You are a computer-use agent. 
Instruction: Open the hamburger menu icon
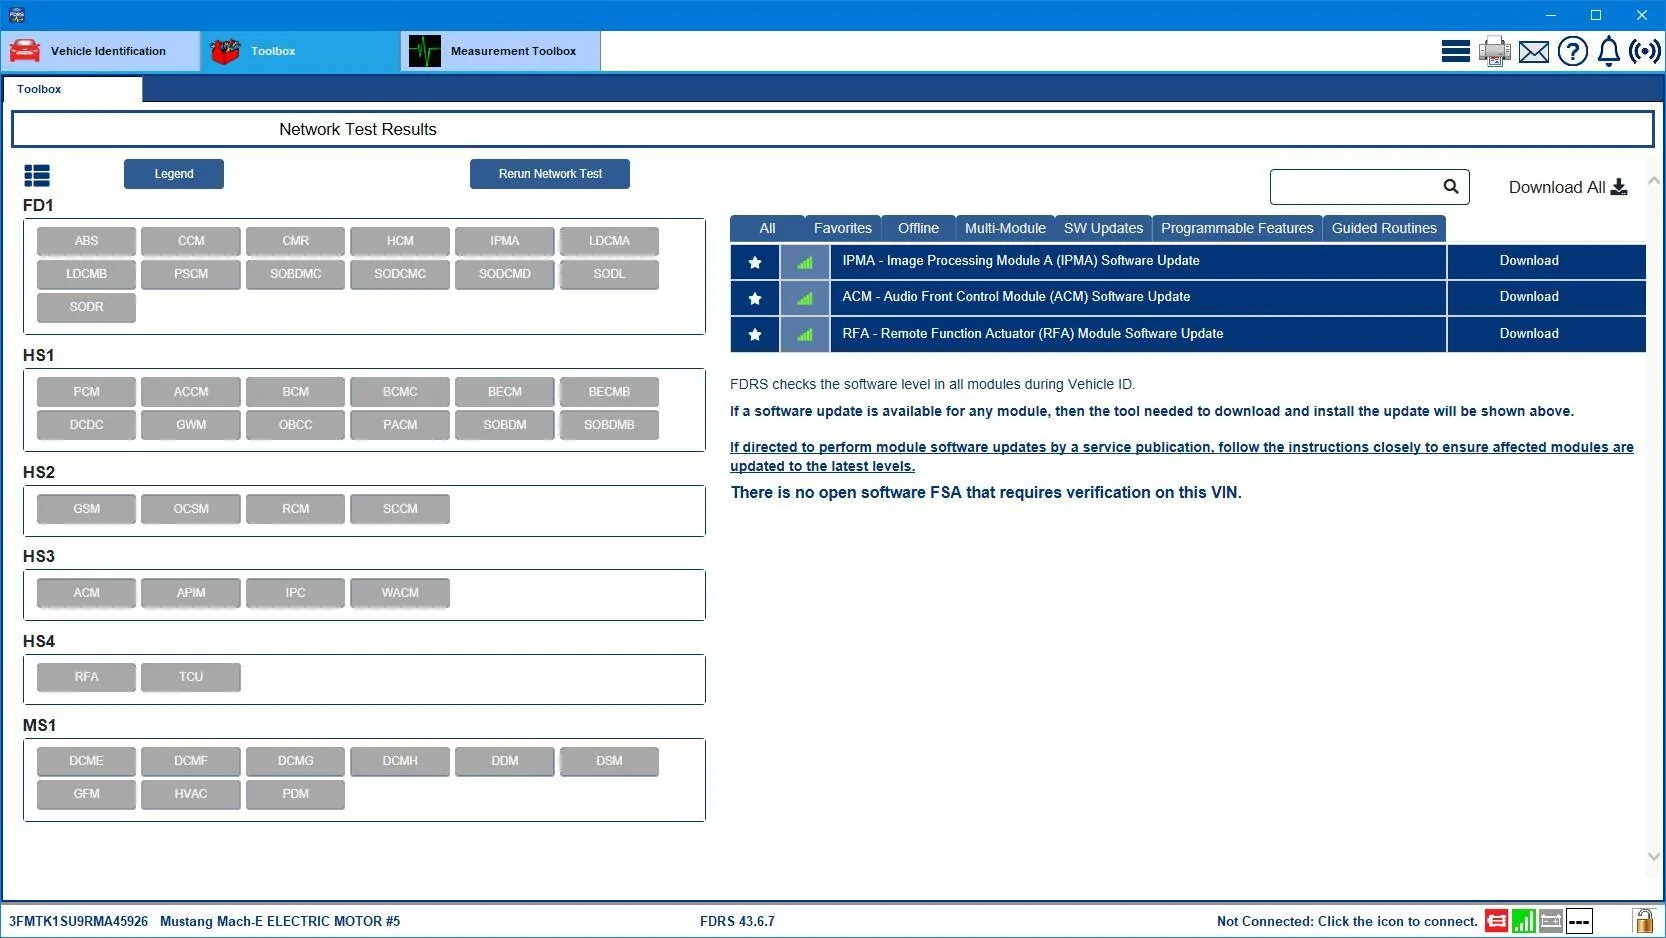1455,51
